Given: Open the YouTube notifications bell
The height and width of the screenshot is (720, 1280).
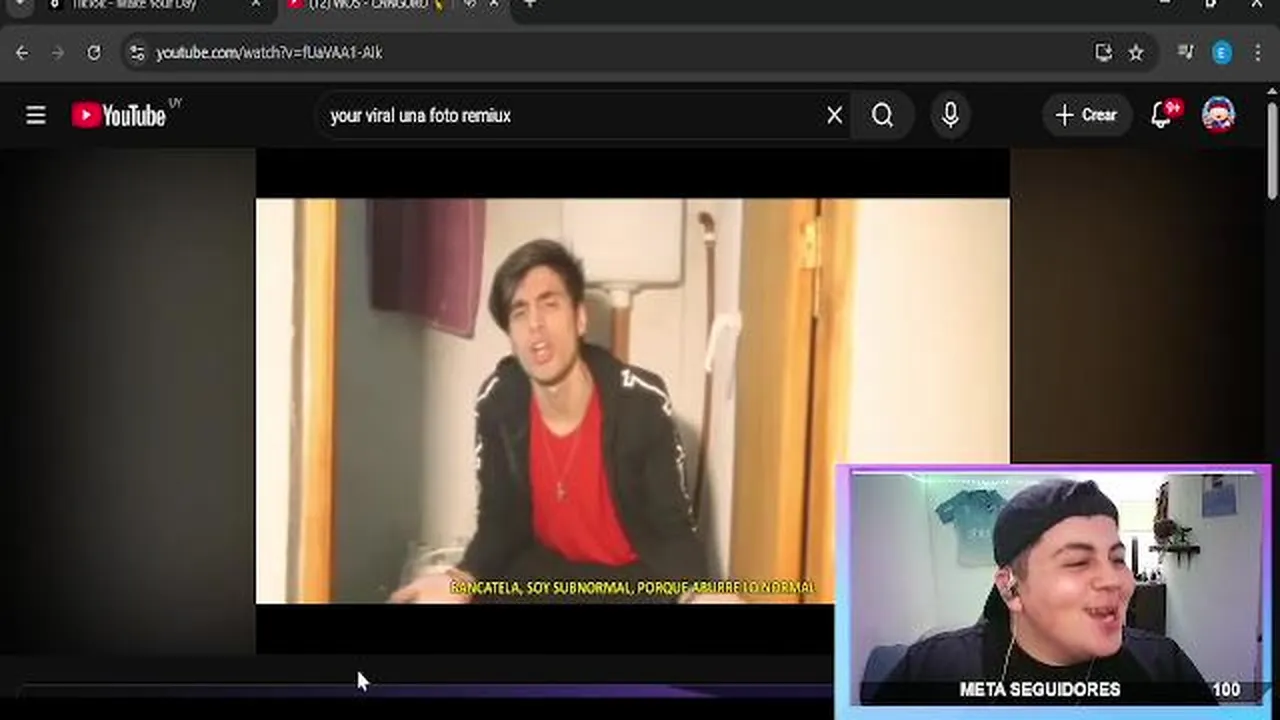Looking at the screenshot, I should pos(1161,115).
